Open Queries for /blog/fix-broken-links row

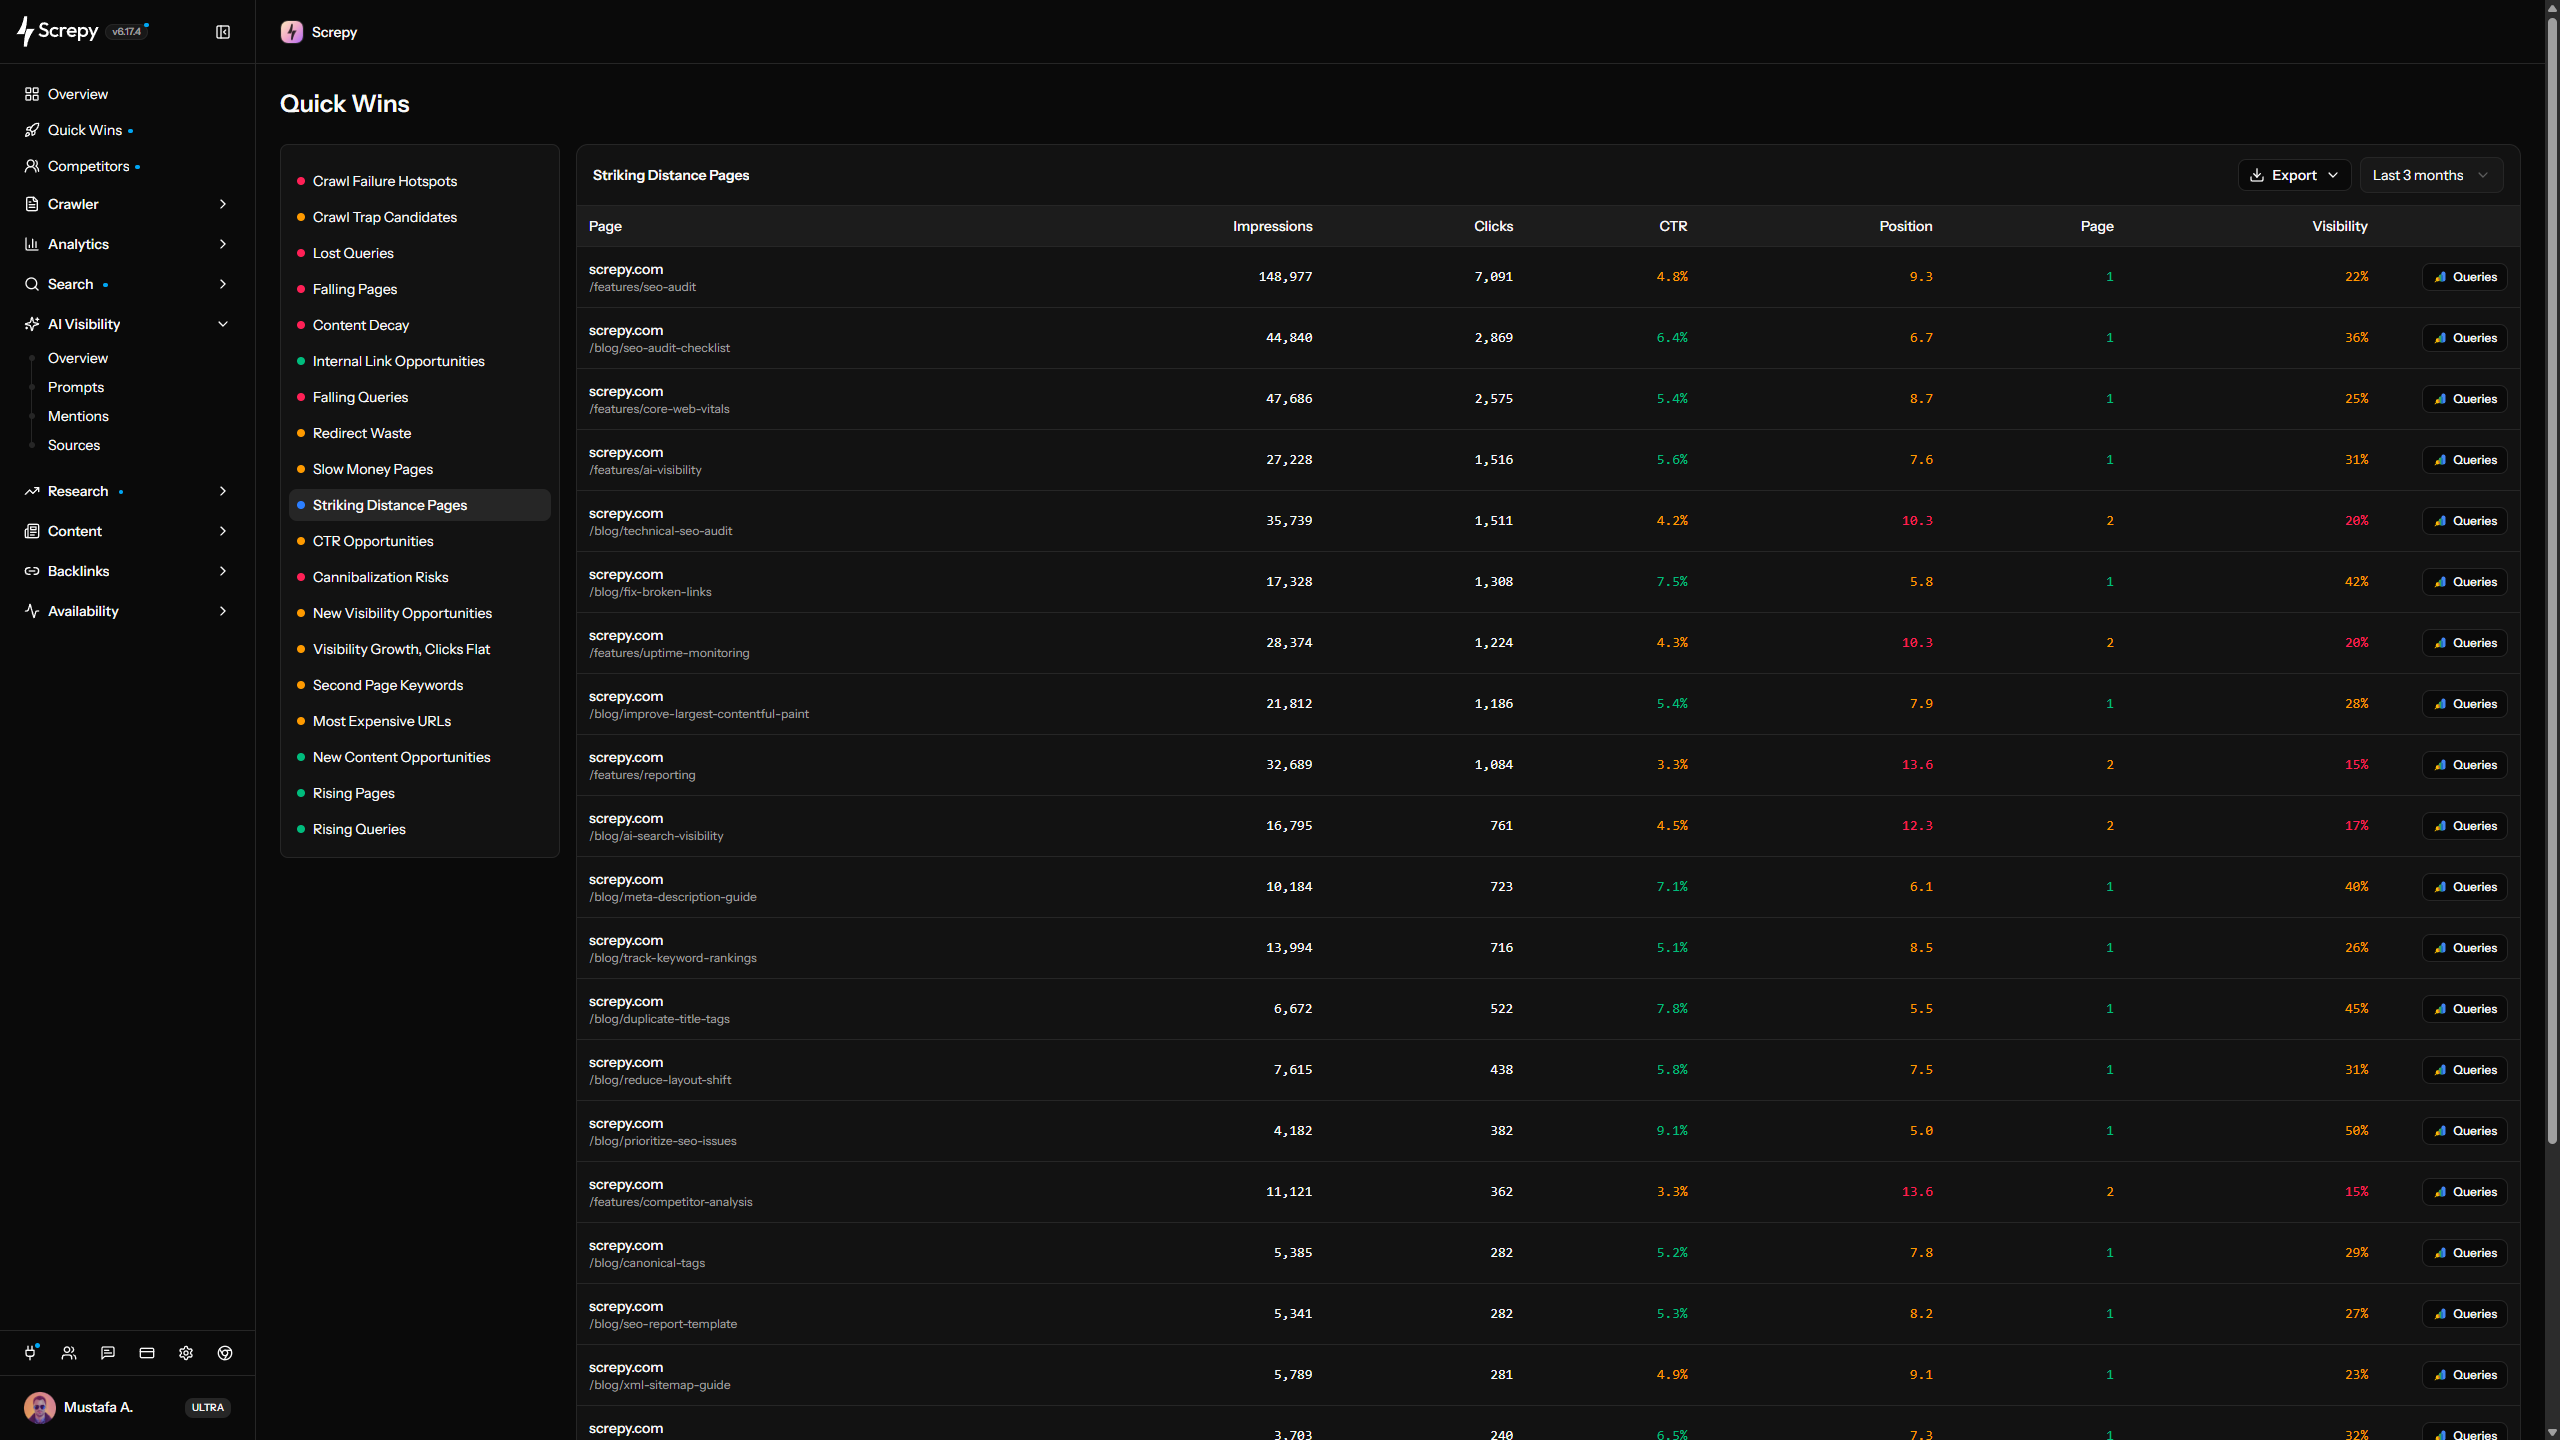tap(2465, 582)
